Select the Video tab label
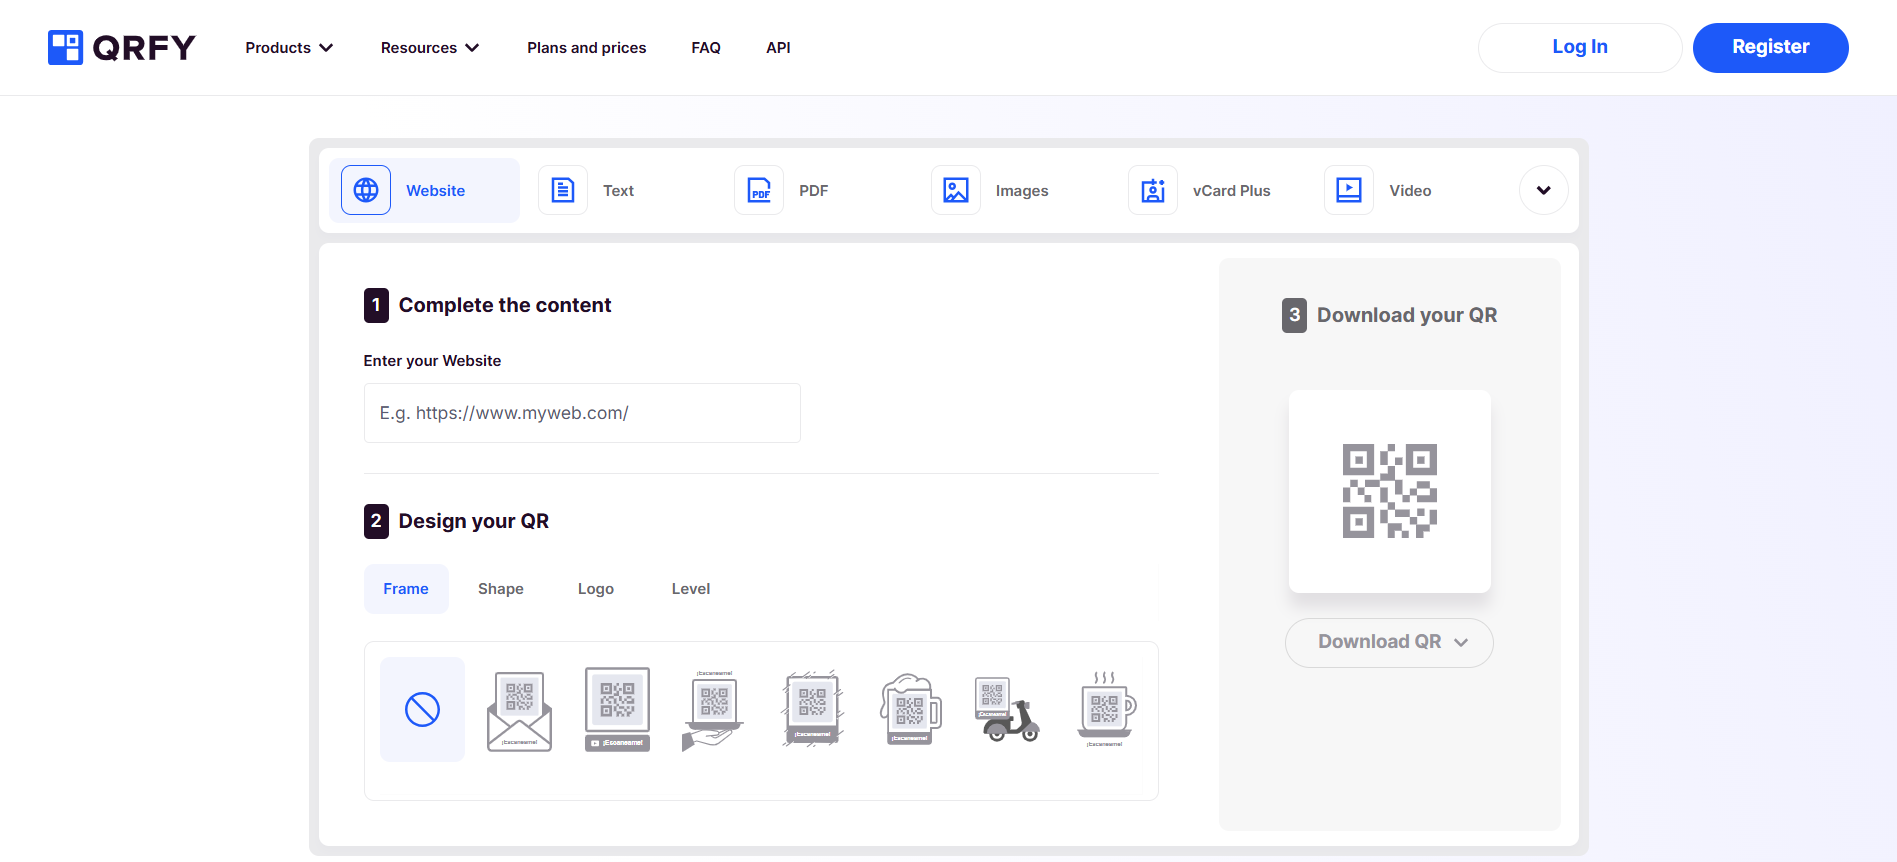Image resolution: width=1897 pixels, height=862 pixels. click(1410, 190)
